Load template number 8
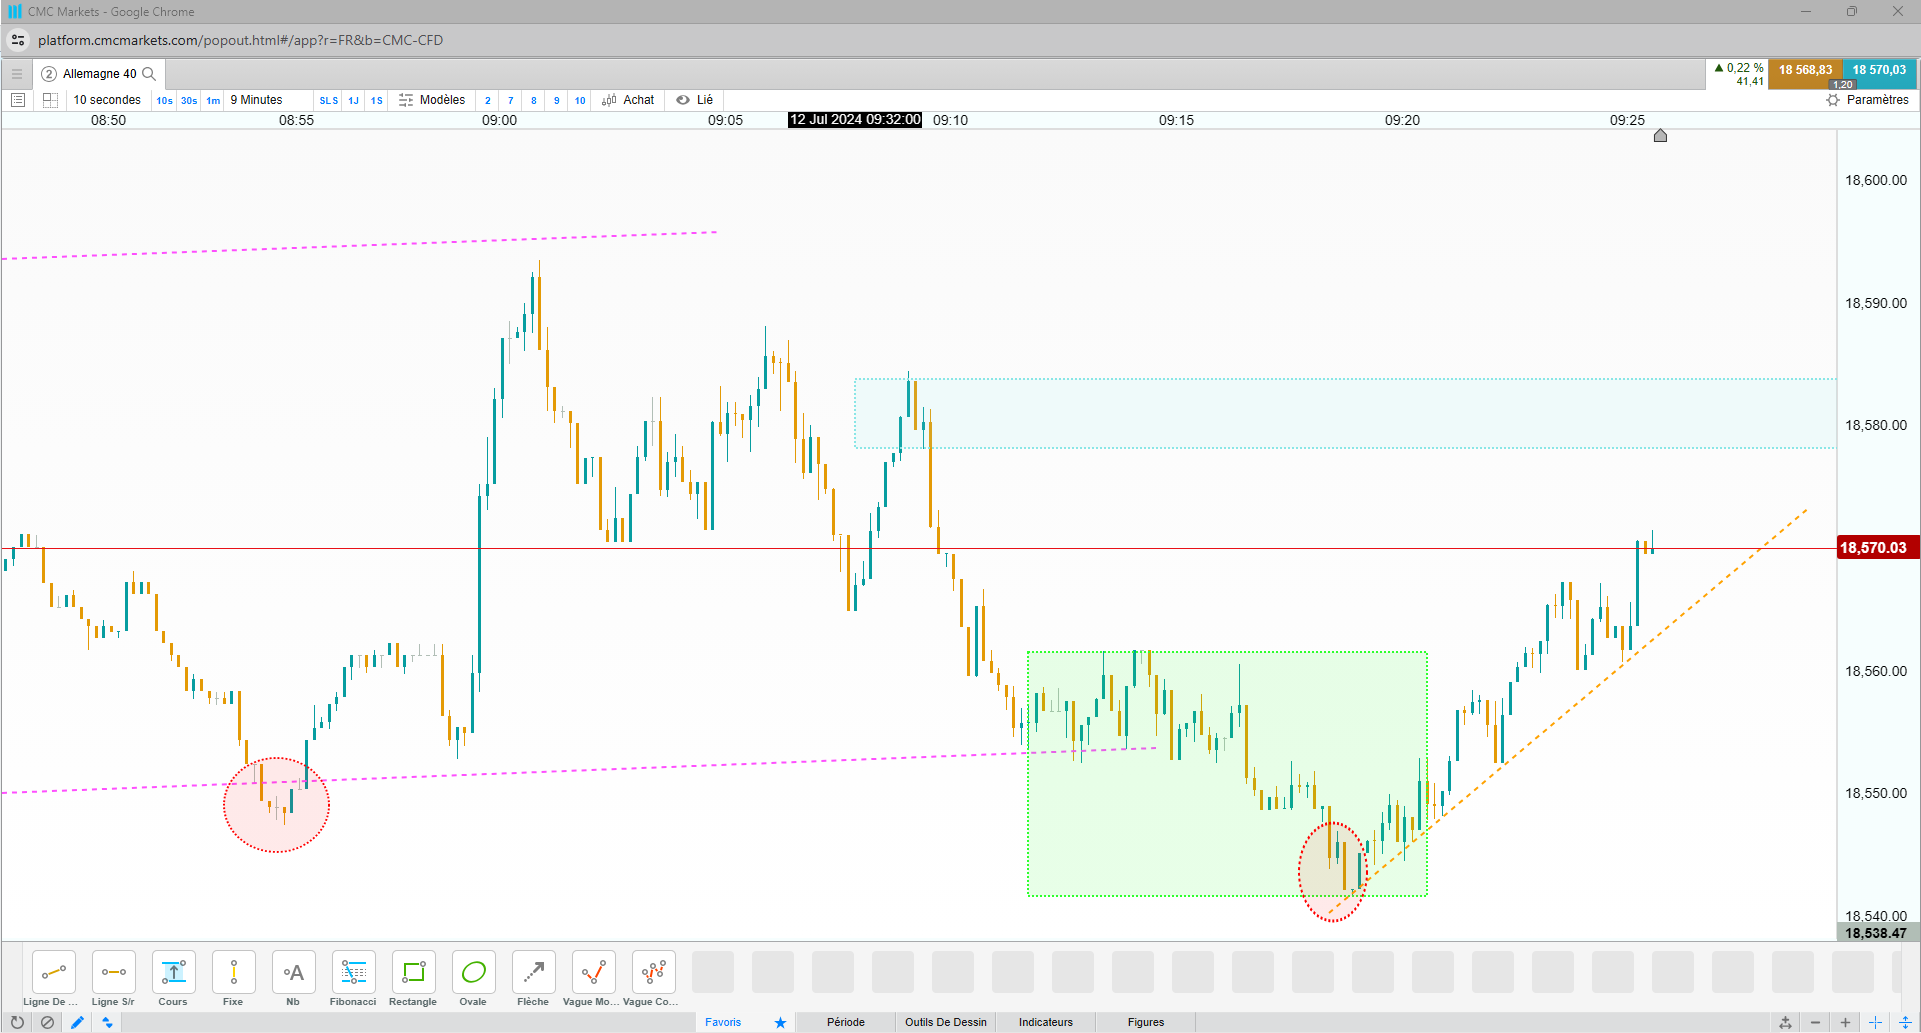Image resolution: width=1921 pixels, height=1033 pixels. pyautogui.click(x=534, y=100)
